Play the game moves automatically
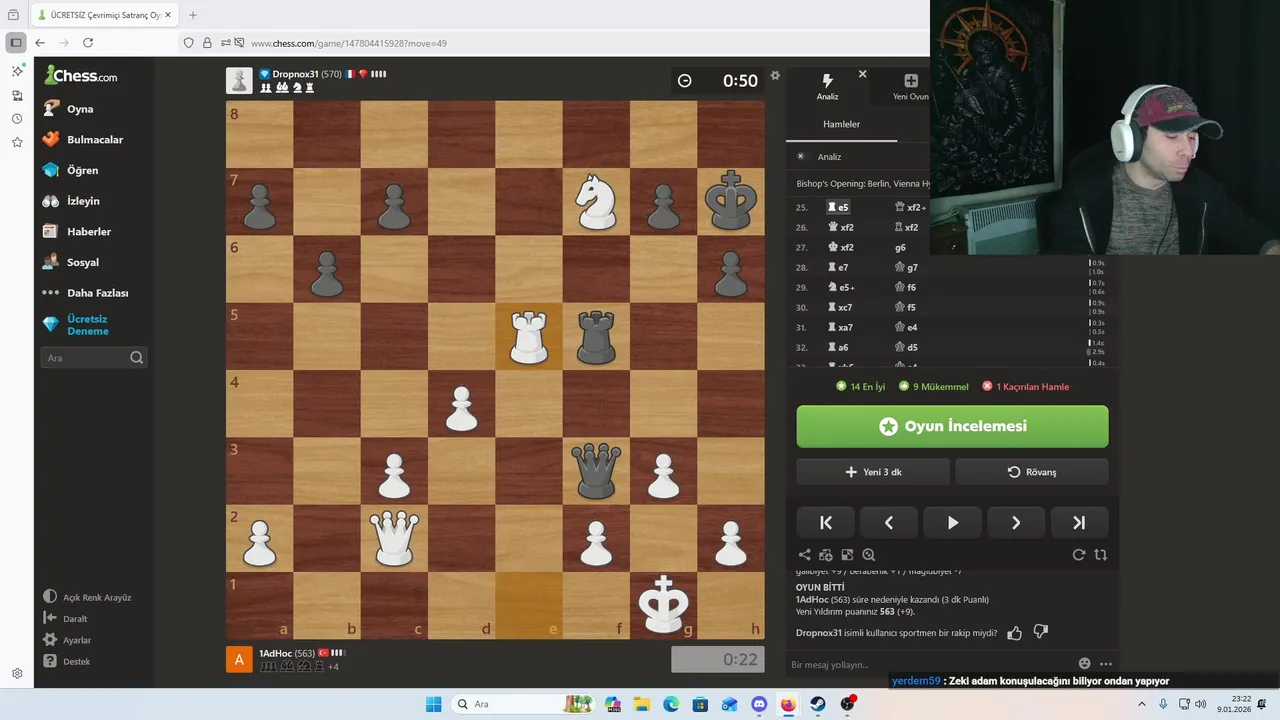 click(952, 522)
